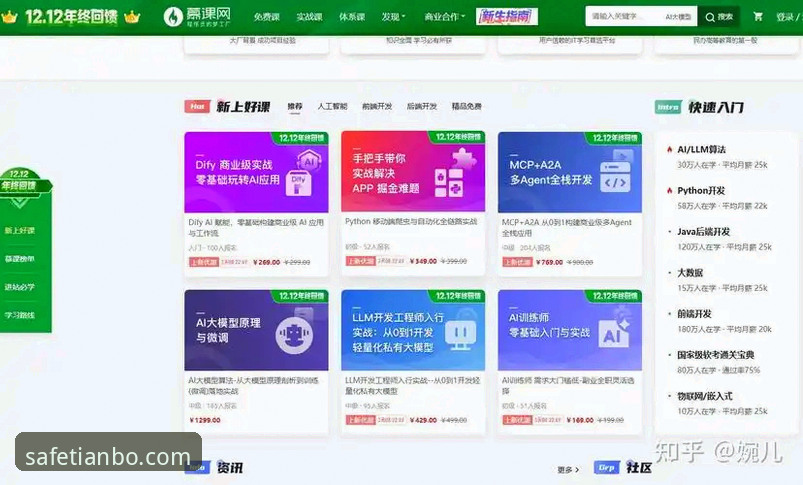This screenshot has height=485, width=803.
Task: Open the MCP+A2A 多Agent全栈开发 thumbnail
Action: point(569,172)
